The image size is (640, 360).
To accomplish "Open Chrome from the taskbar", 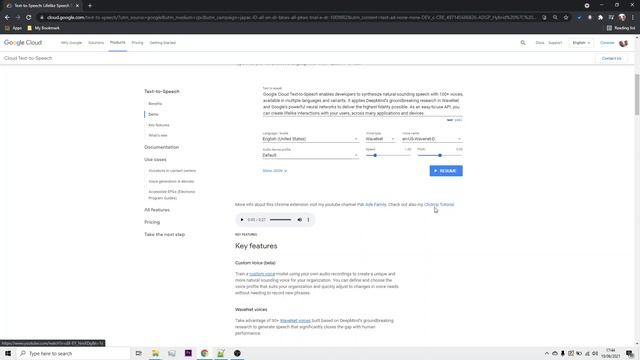I will point(204,353).
